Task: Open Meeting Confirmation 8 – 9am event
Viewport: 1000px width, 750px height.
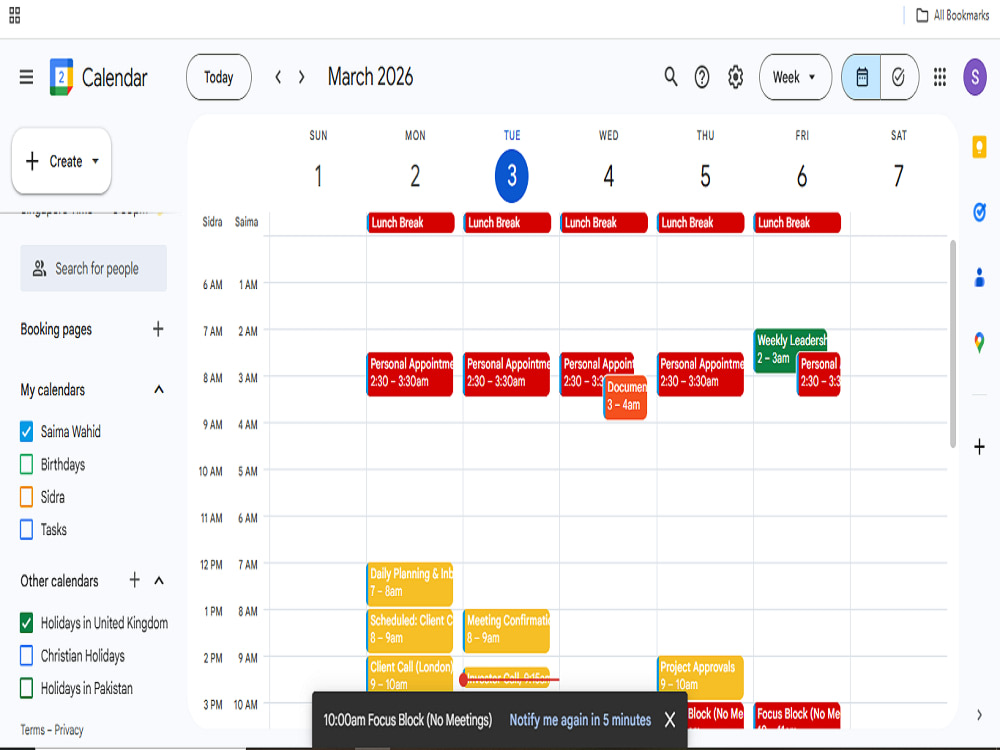Action: pyautogui.click(x=506, y=630)
